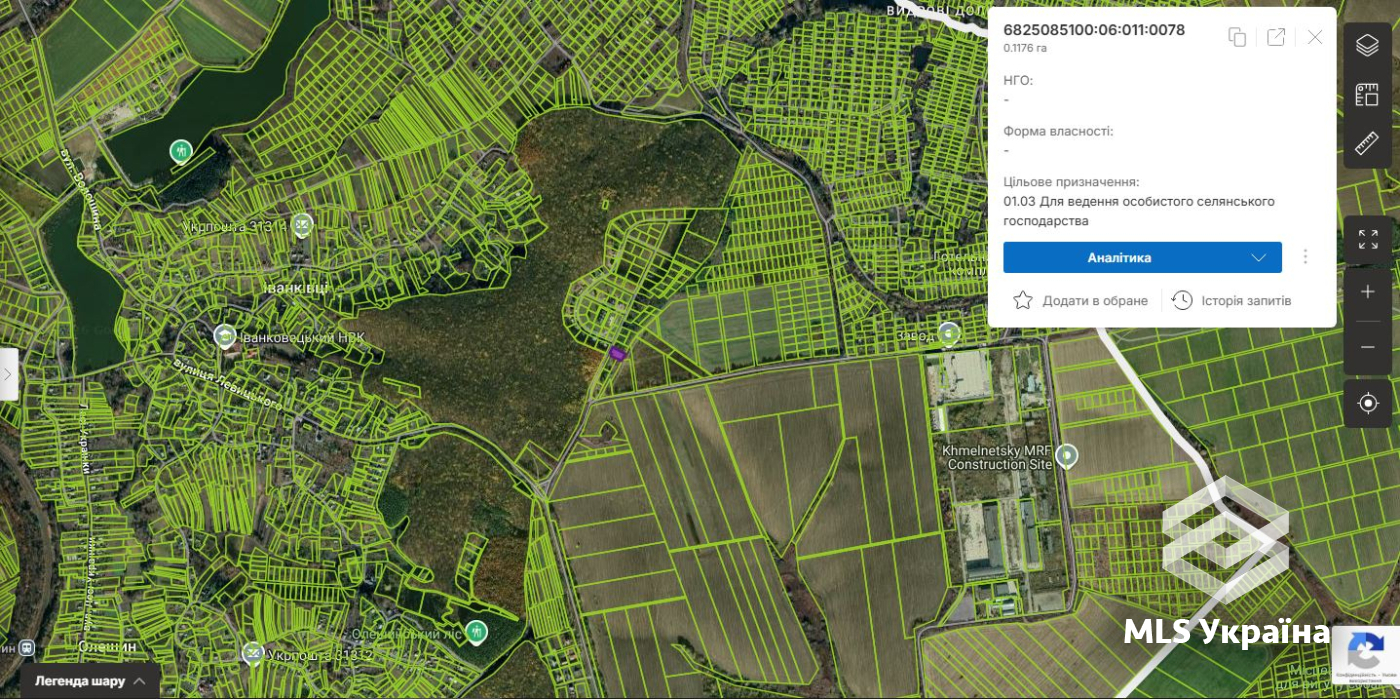Open the three-dot more options menu
Viewport: 1400px width, 699px height.
tap(1305, 257)
